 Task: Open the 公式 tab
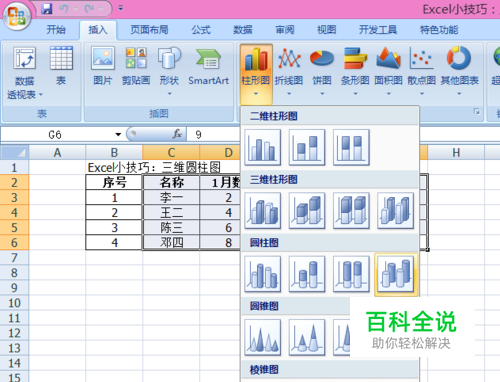[201, 30]
